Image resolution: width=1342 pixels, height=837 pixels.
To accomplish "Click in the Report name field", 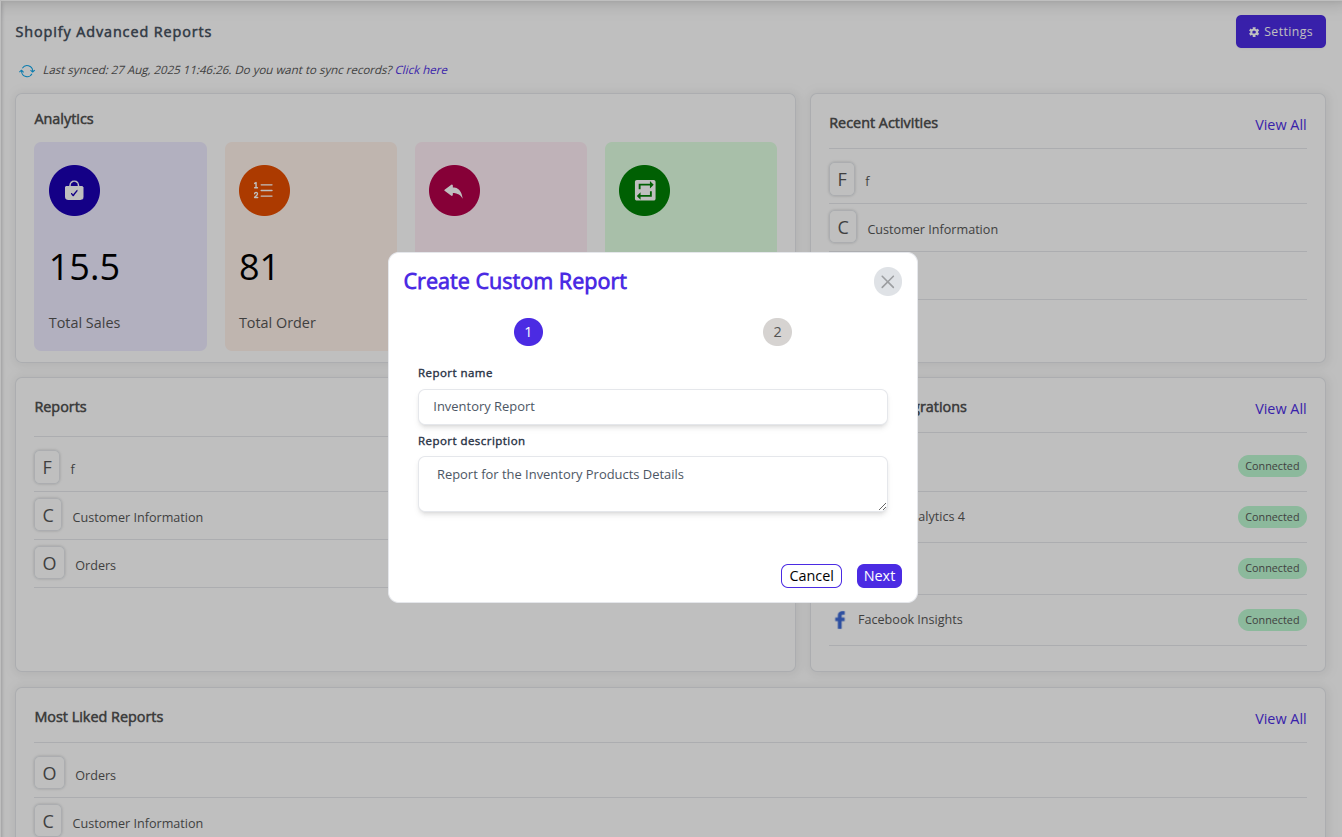I will tap(652, 407).
